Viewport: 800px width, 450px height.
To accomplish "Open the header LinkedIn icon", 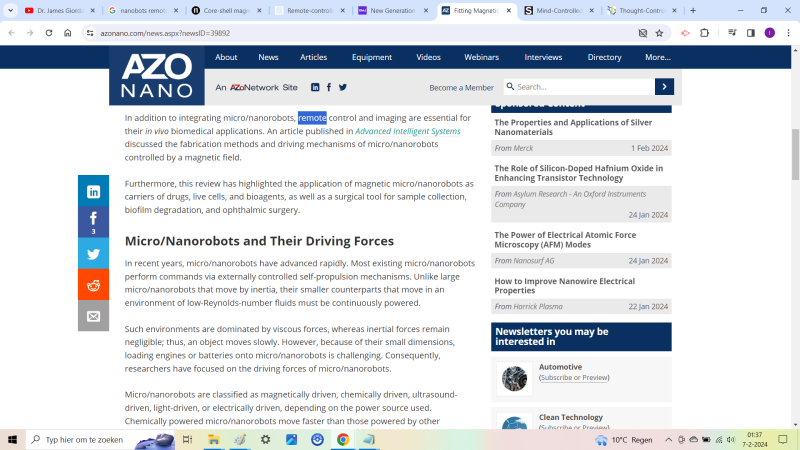I will (315, 87).
